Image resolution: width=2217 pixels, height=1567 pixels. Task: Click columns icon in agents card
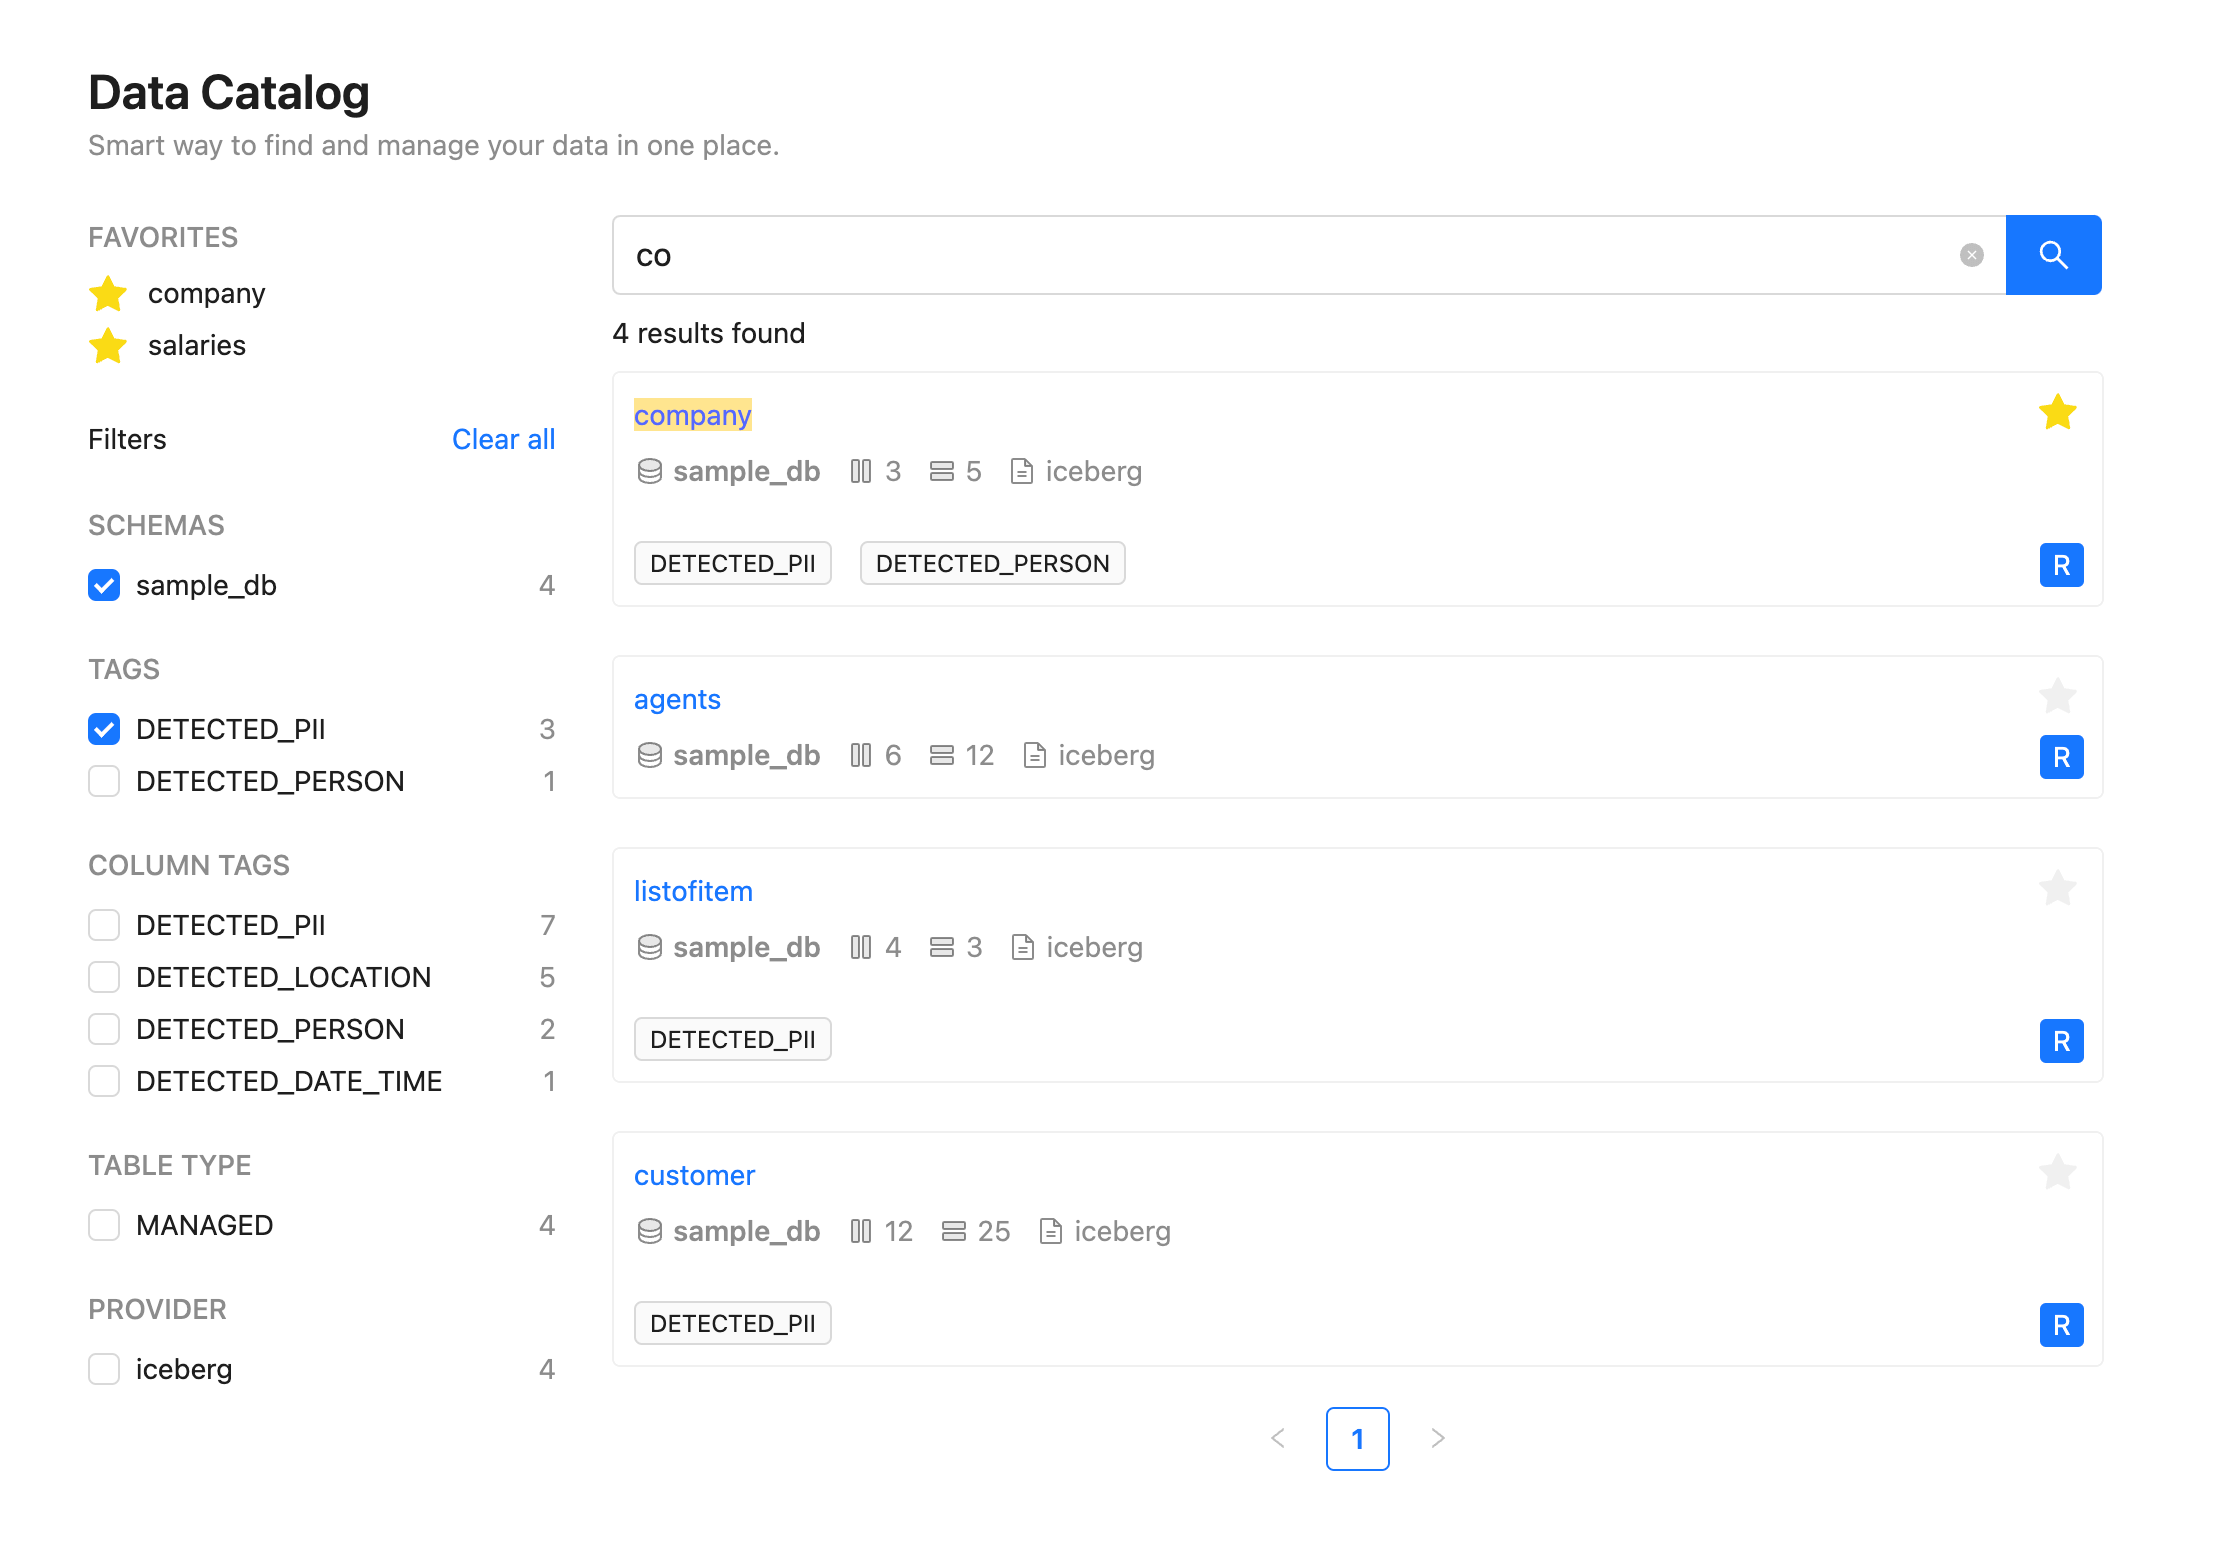click(x=861, y=755)
